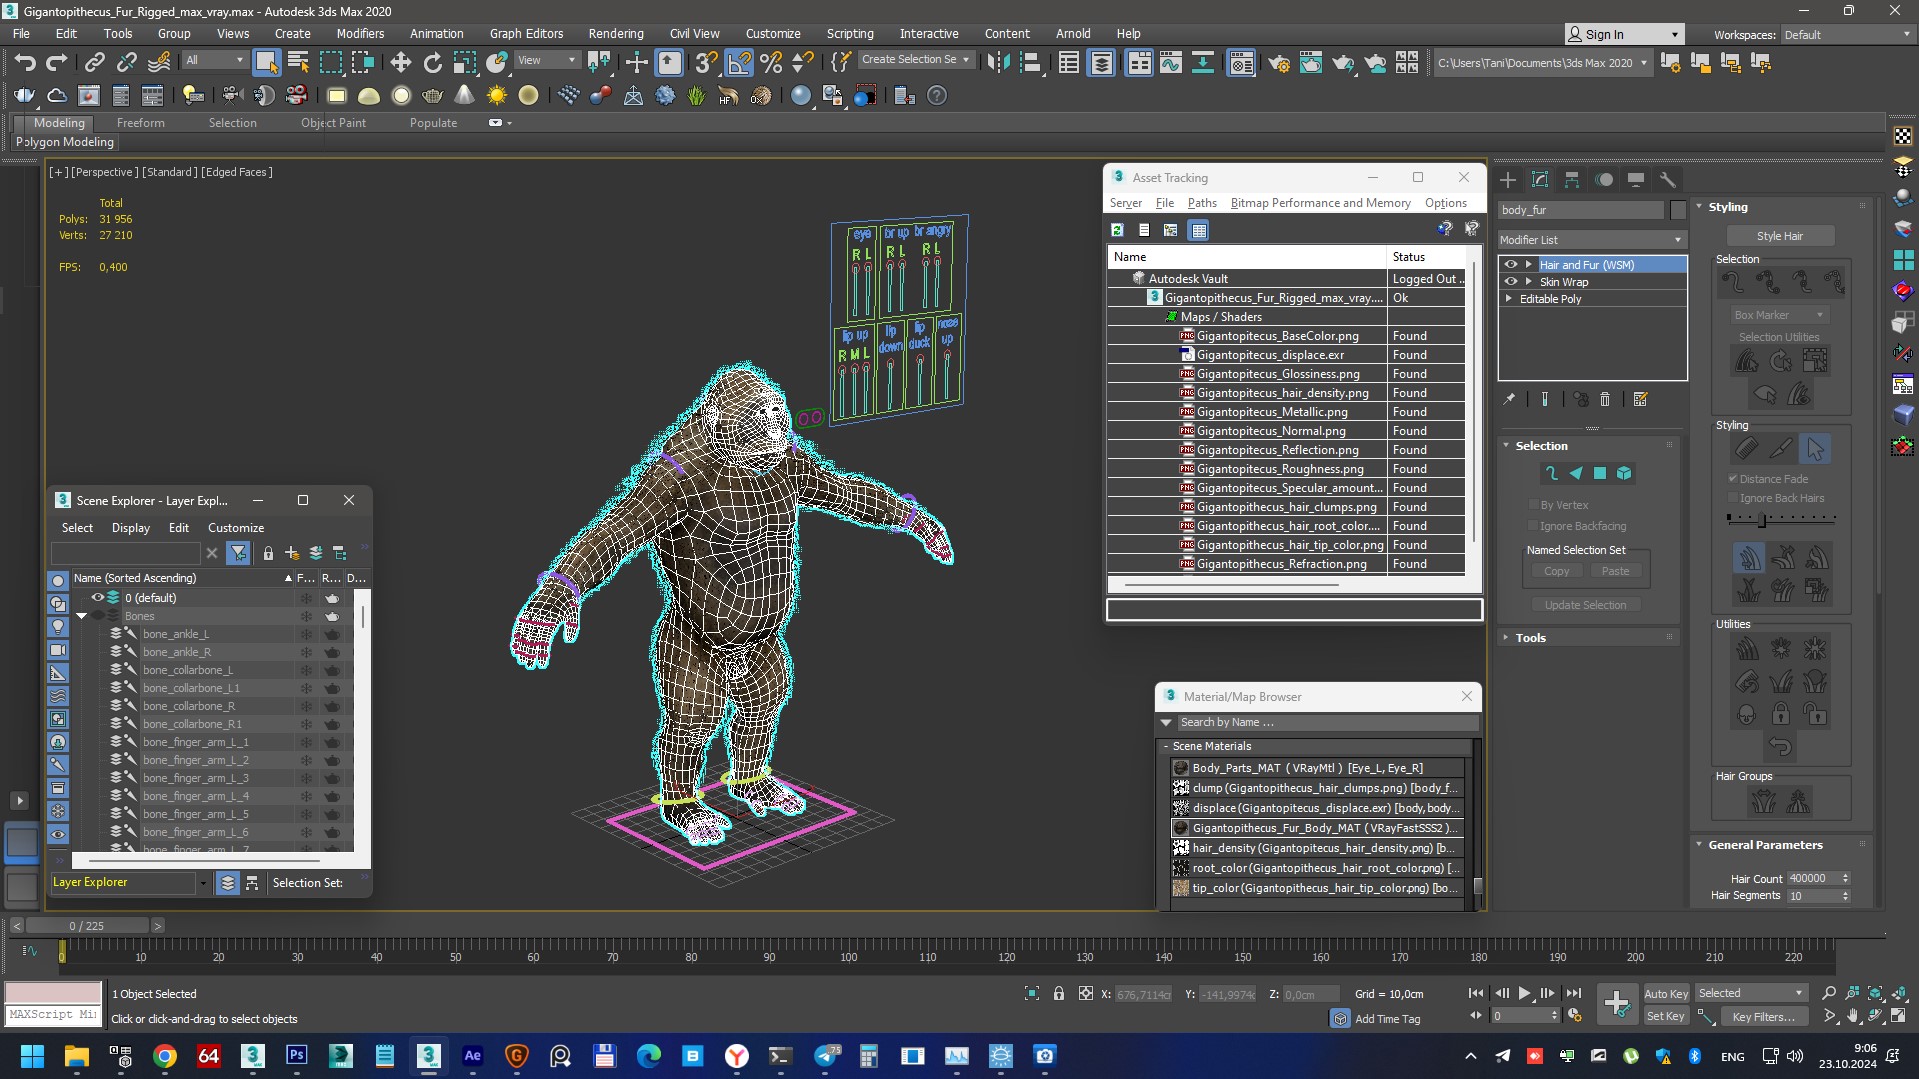Open the Rendering menu
Screen dimensions: 1919x1079
(x=615, y=33)
